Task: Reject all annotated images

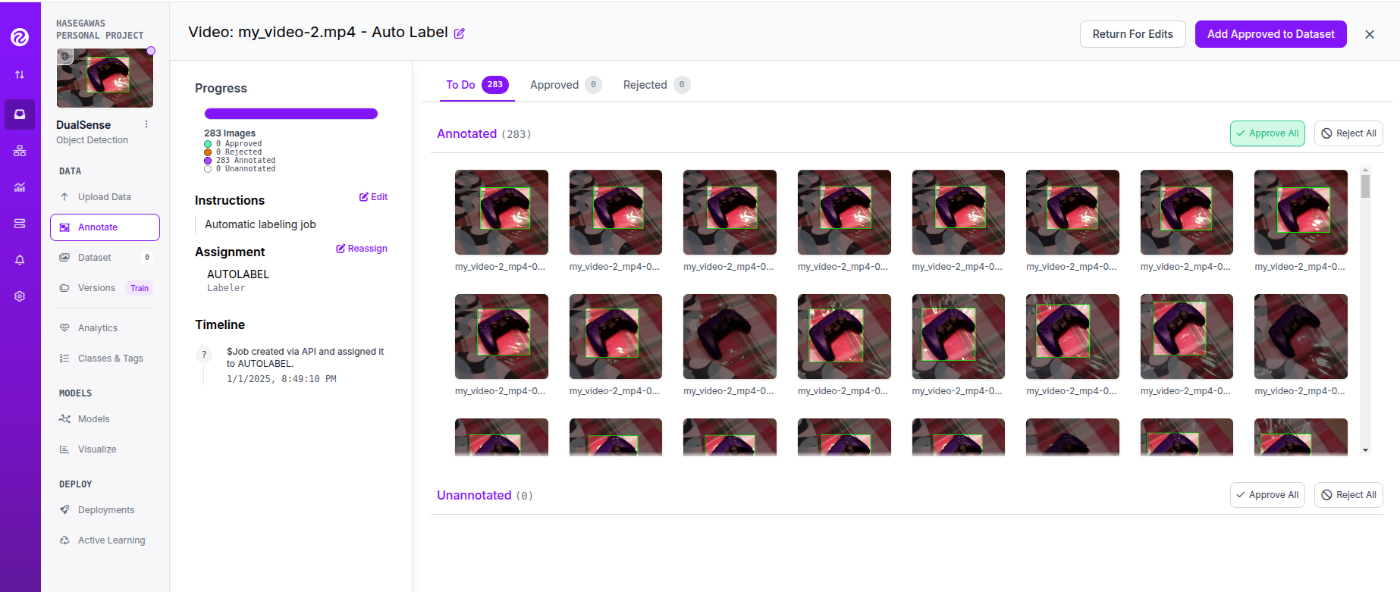Action: [1348, 133]
